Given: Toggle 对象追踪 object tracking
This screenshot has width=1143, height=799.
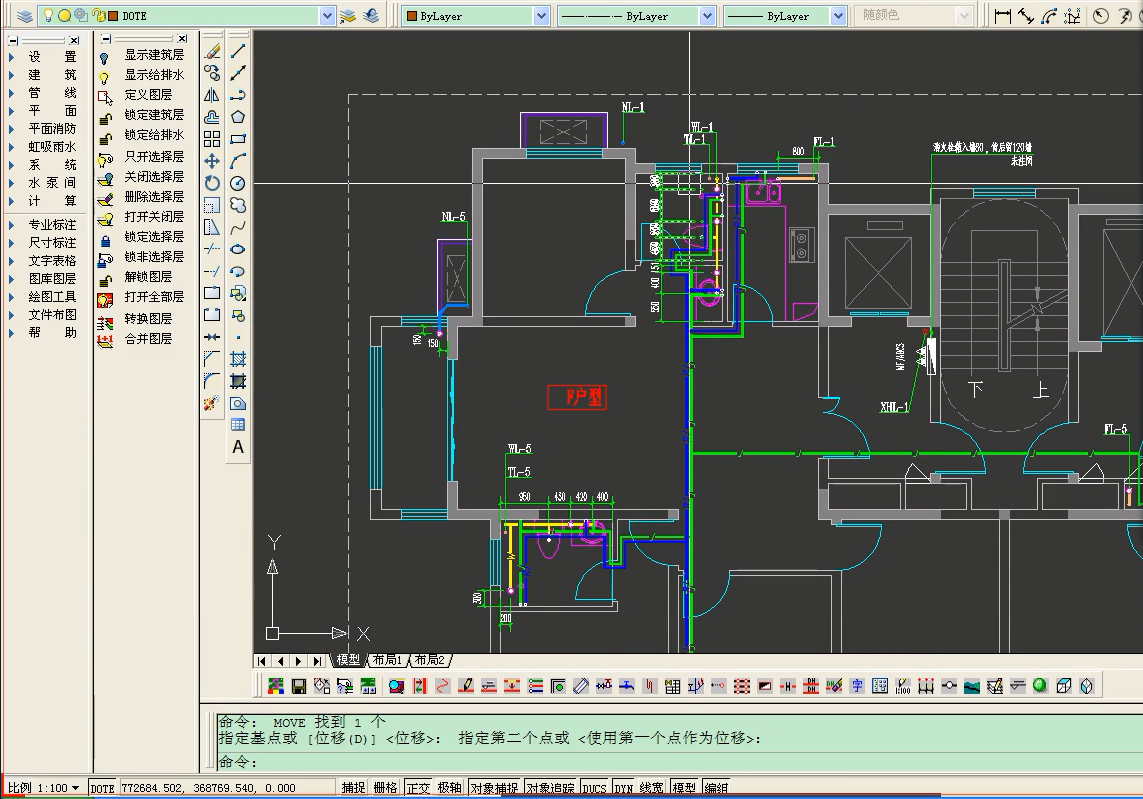Looking at the screenshot, I should (550, 787).
